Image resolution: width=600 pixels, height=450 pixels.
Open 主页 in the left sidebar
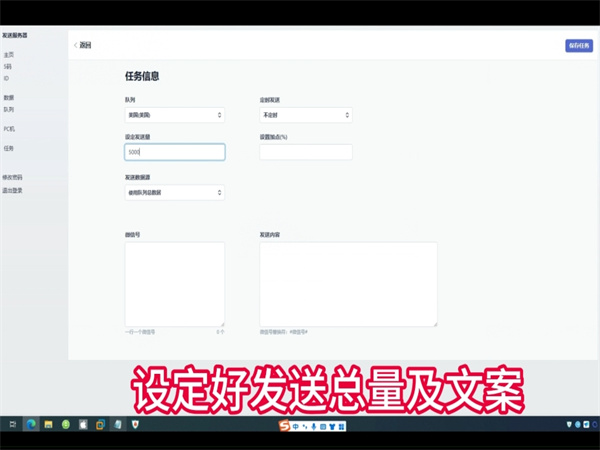pyautogui.click(x=9, y=55)
